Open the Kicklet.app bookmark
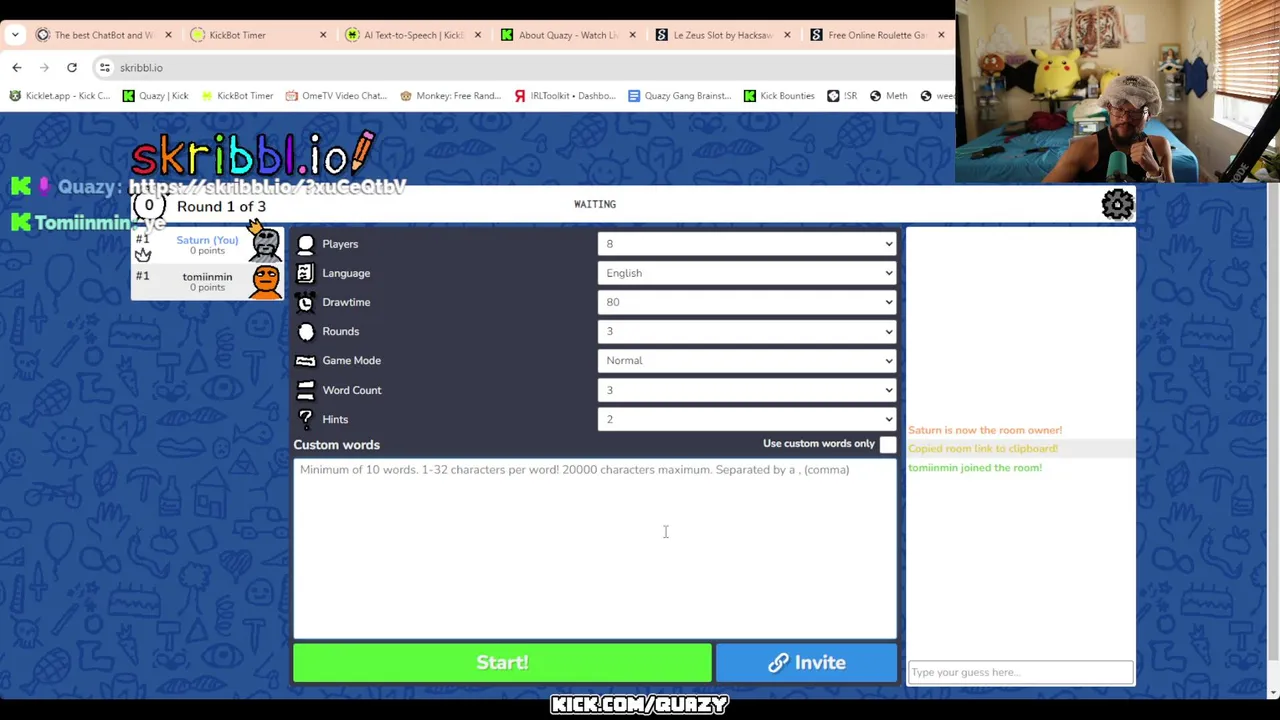 [60, 96]
